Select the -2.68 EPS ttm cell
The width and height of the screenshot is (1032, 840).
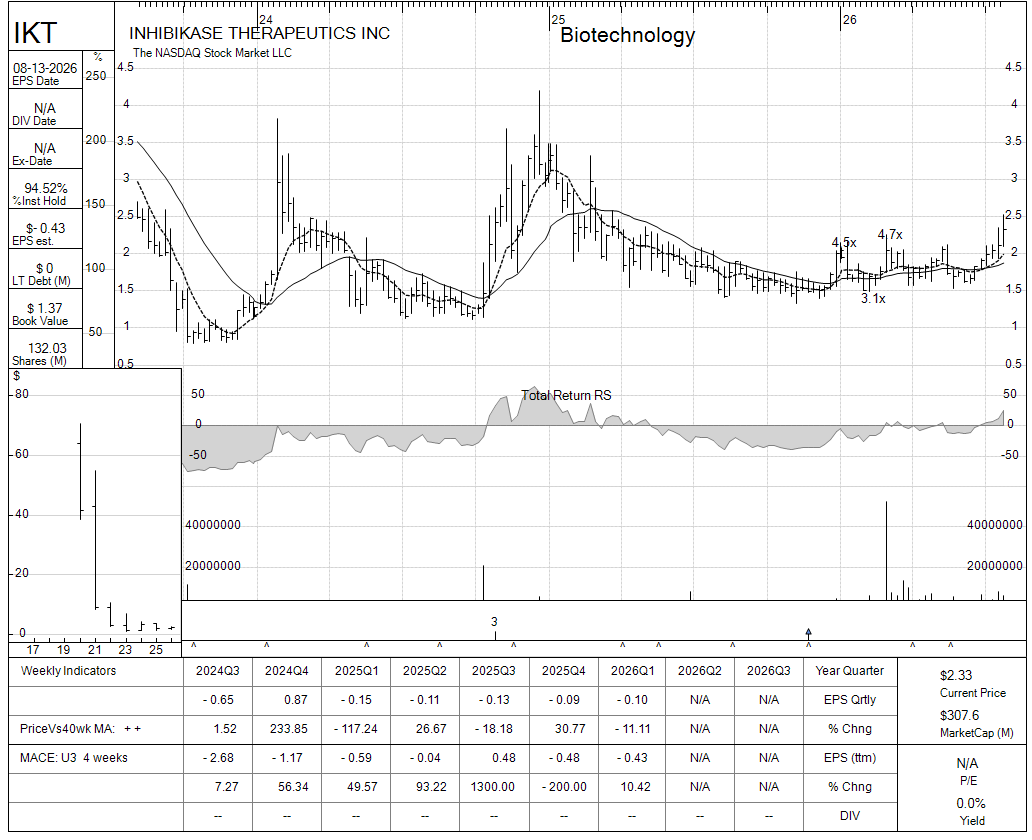[x=218, y=758]
